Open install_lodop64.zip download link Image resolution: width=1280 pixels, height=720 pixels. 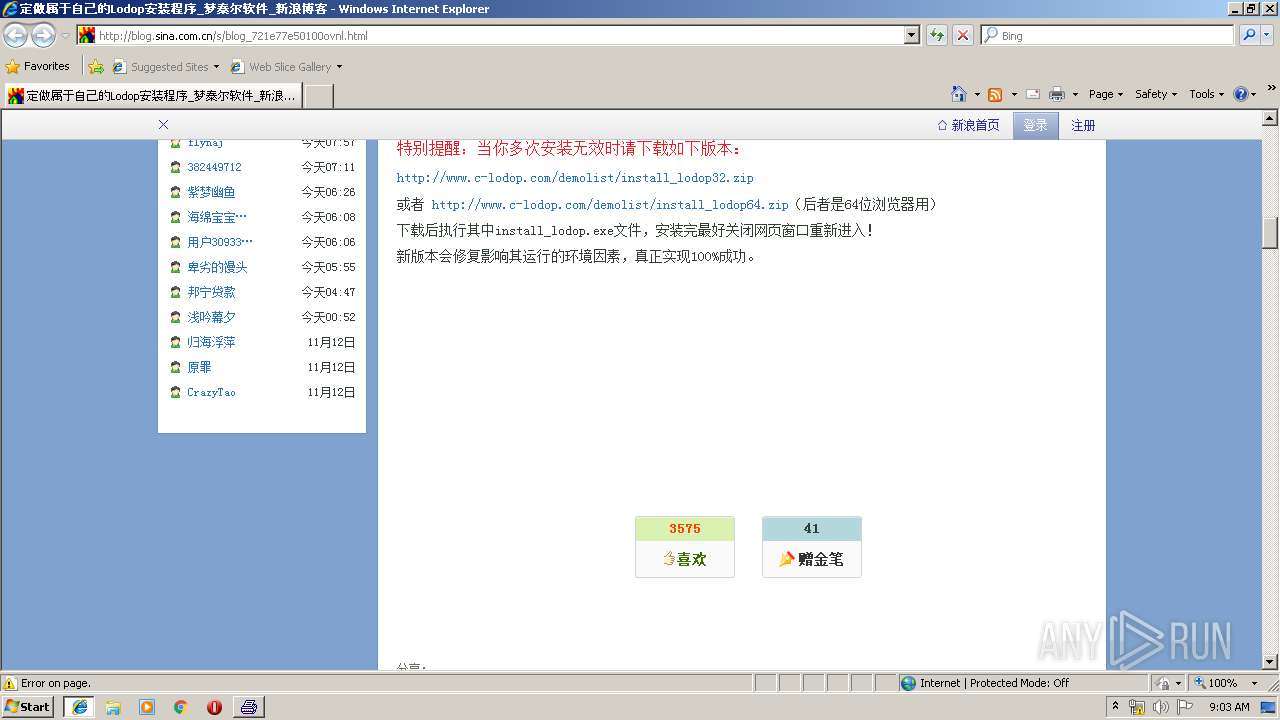point(610,204)
